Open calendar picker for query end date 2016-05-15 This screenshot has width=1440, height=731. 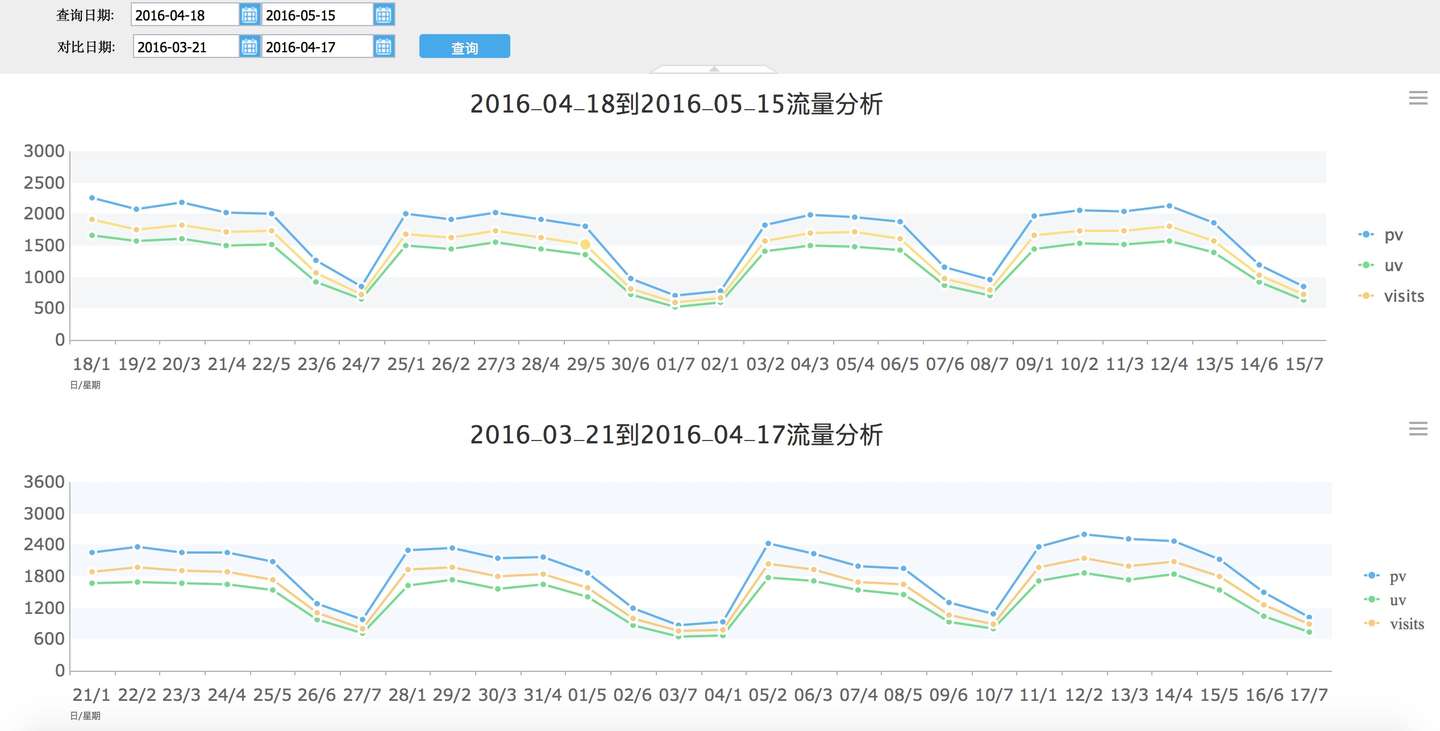(384, 15)
